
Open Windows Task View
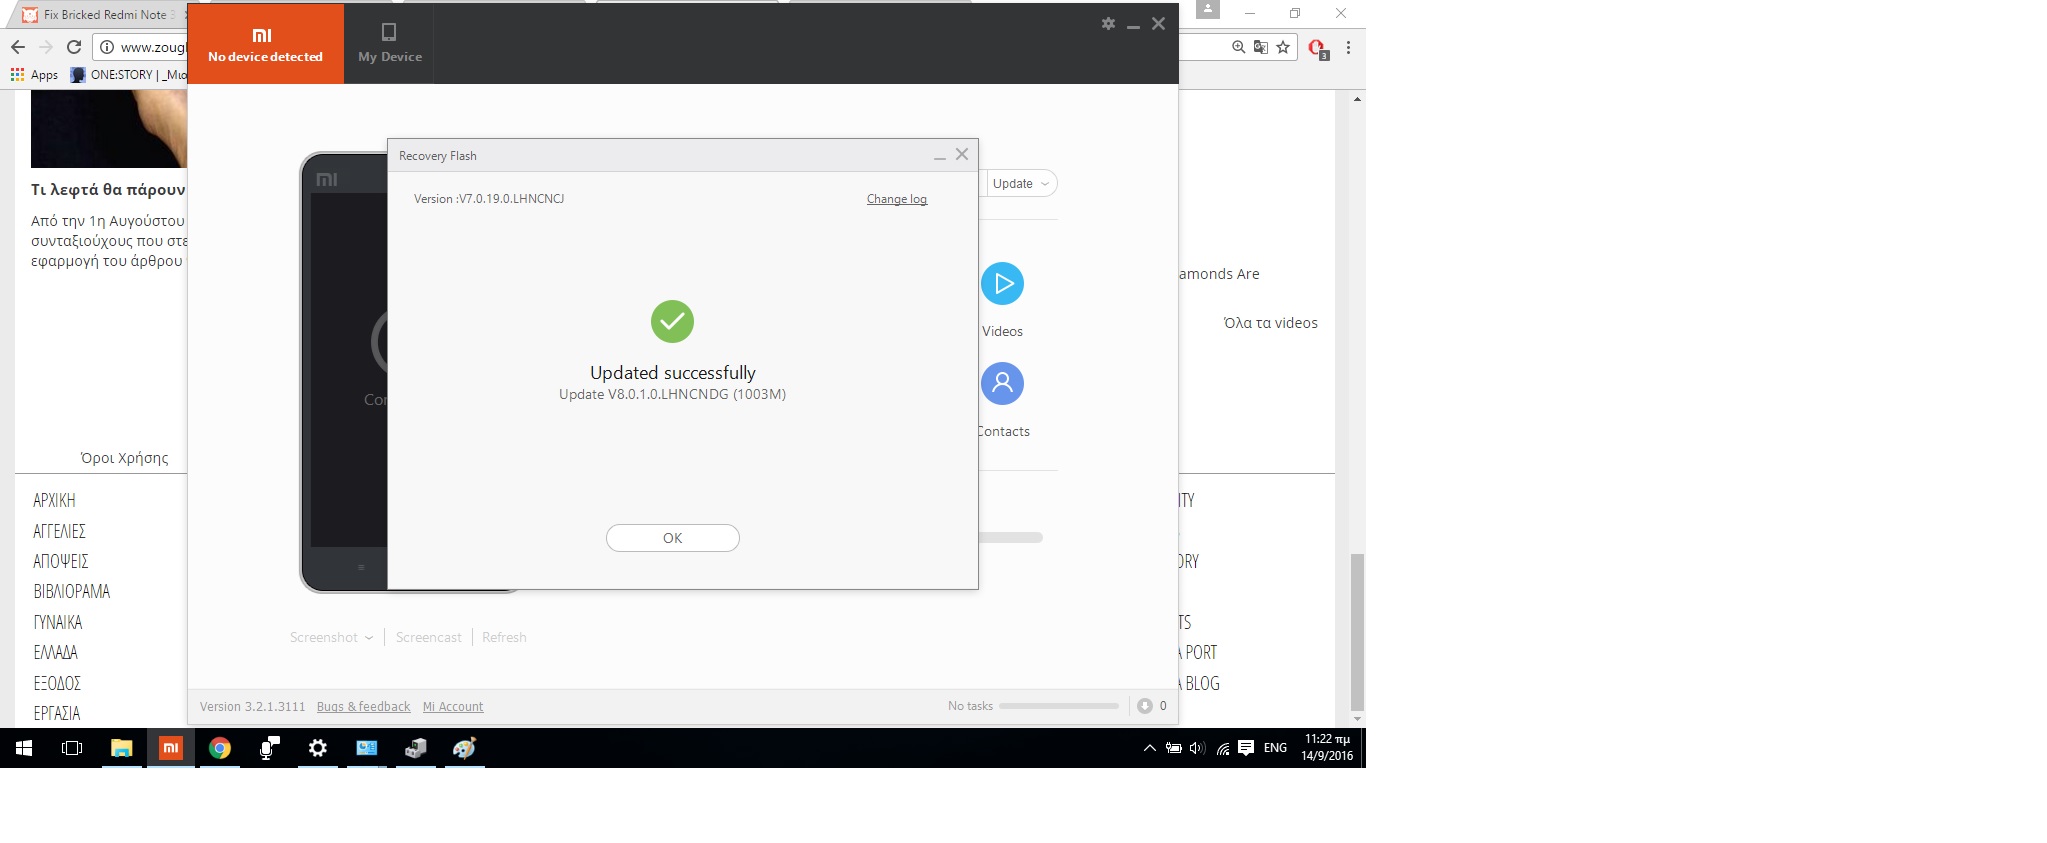click(72, 748)
